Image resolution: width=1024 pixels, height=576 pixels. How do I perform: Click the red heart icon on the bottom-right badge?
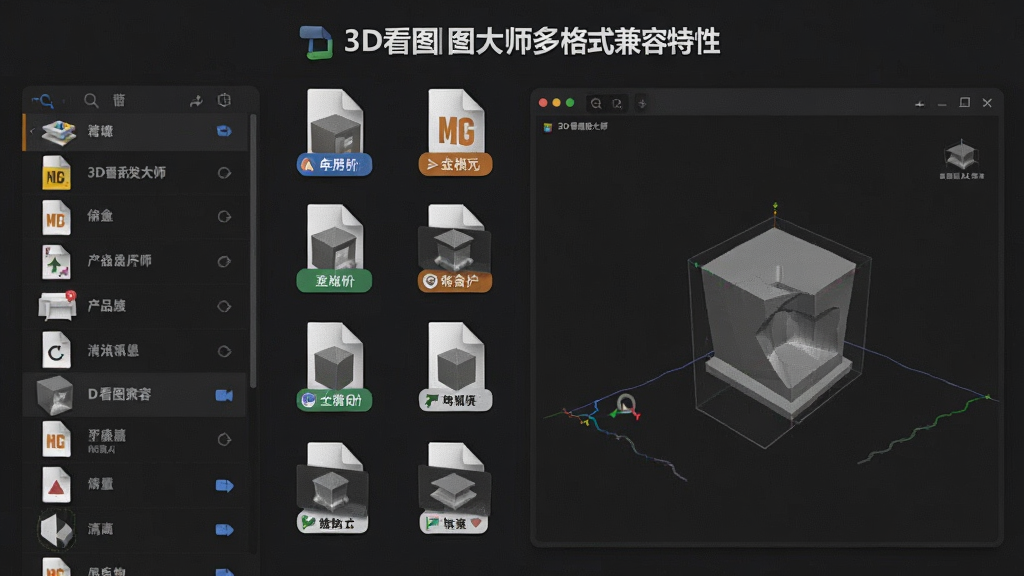[476, 523]
